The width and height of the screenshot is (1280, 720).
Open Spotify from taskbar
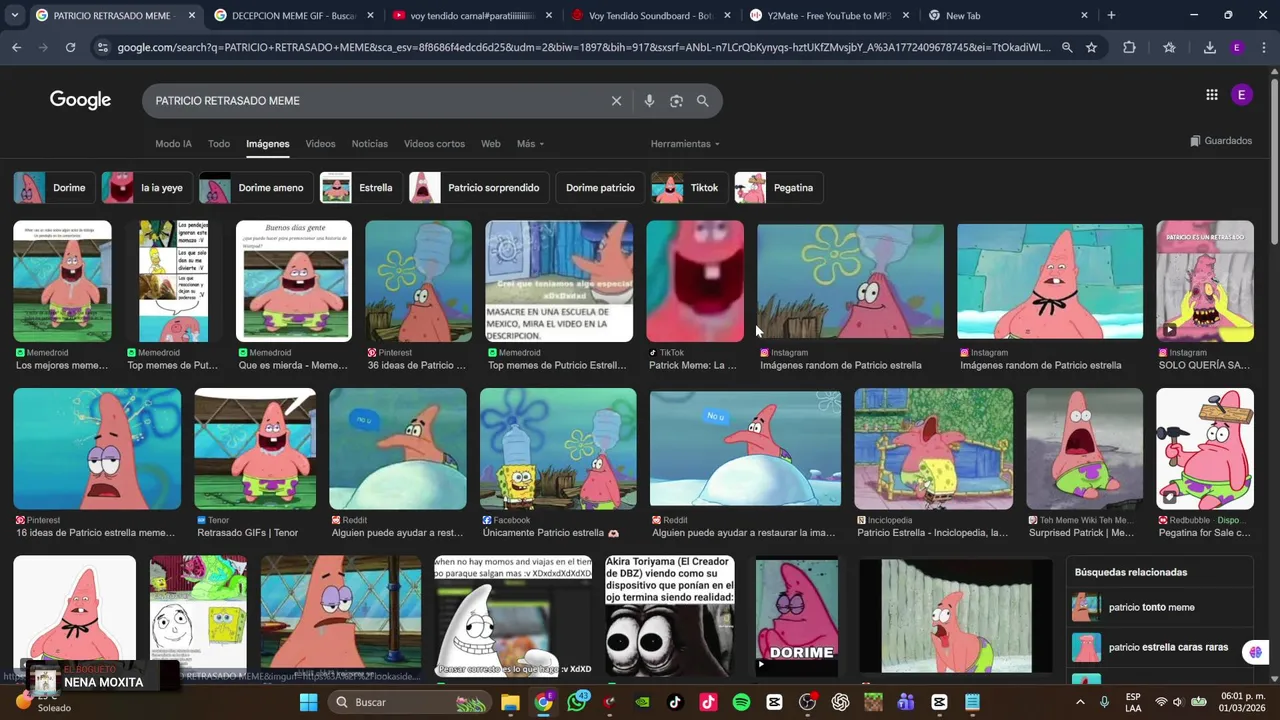pos(741,702)
